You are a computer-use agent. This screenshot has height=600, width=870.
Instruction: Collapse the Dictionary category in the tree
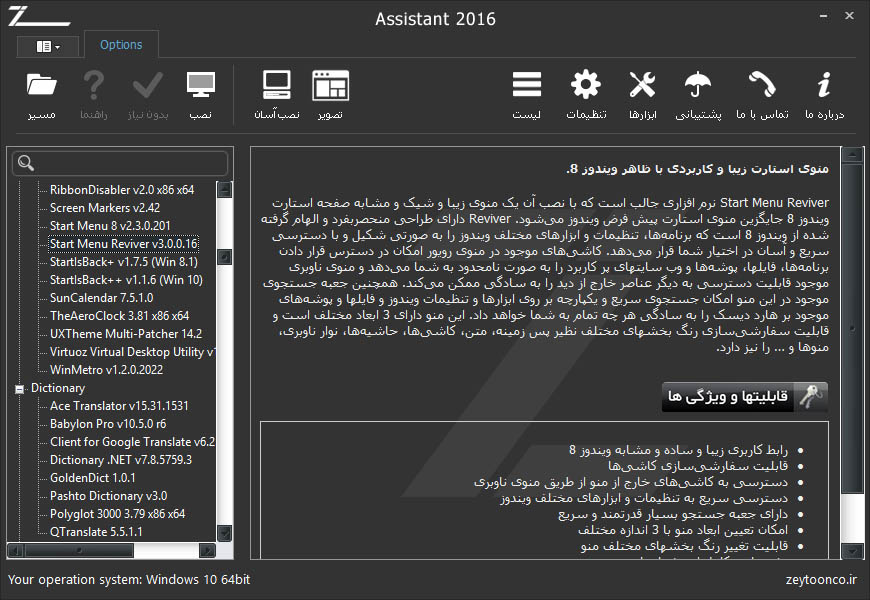(x=22, y=387)
